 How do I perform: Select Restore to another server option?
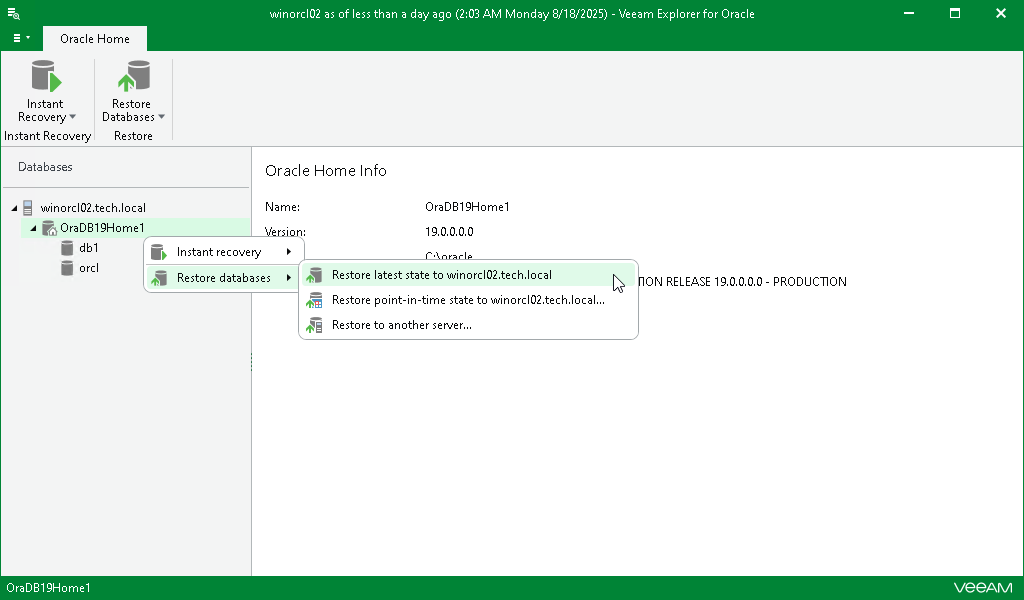coord(400,325)
